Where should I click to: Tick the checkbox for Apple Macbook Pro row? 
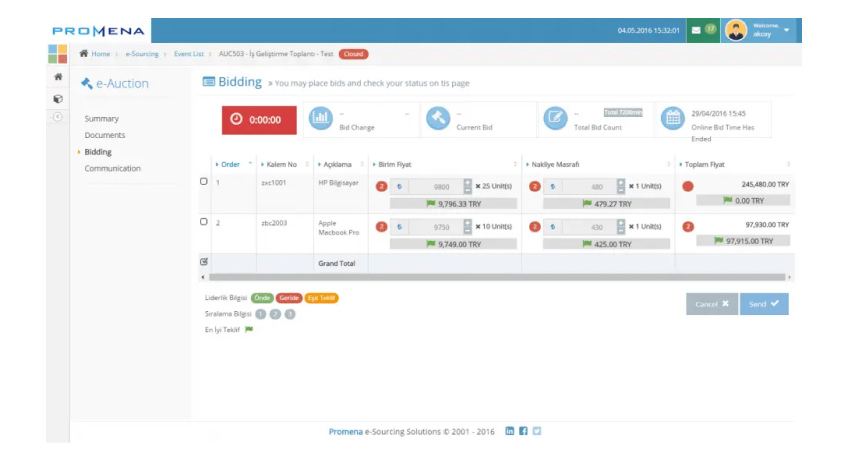pyautogui.click(x=204, y=222)
